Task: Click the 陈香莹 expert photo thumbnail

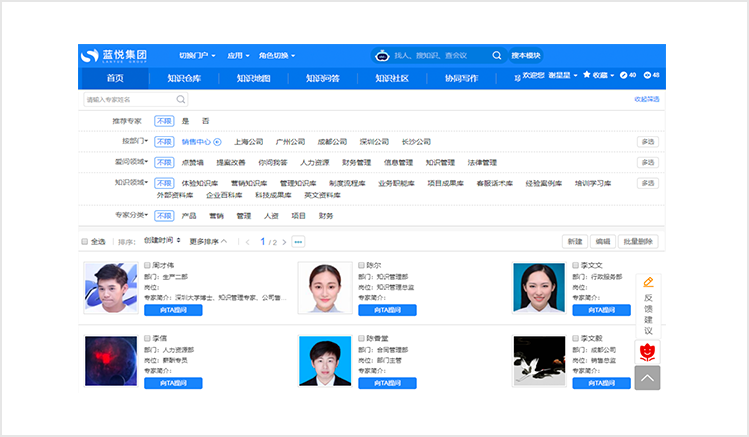Action: click(325, 361)
